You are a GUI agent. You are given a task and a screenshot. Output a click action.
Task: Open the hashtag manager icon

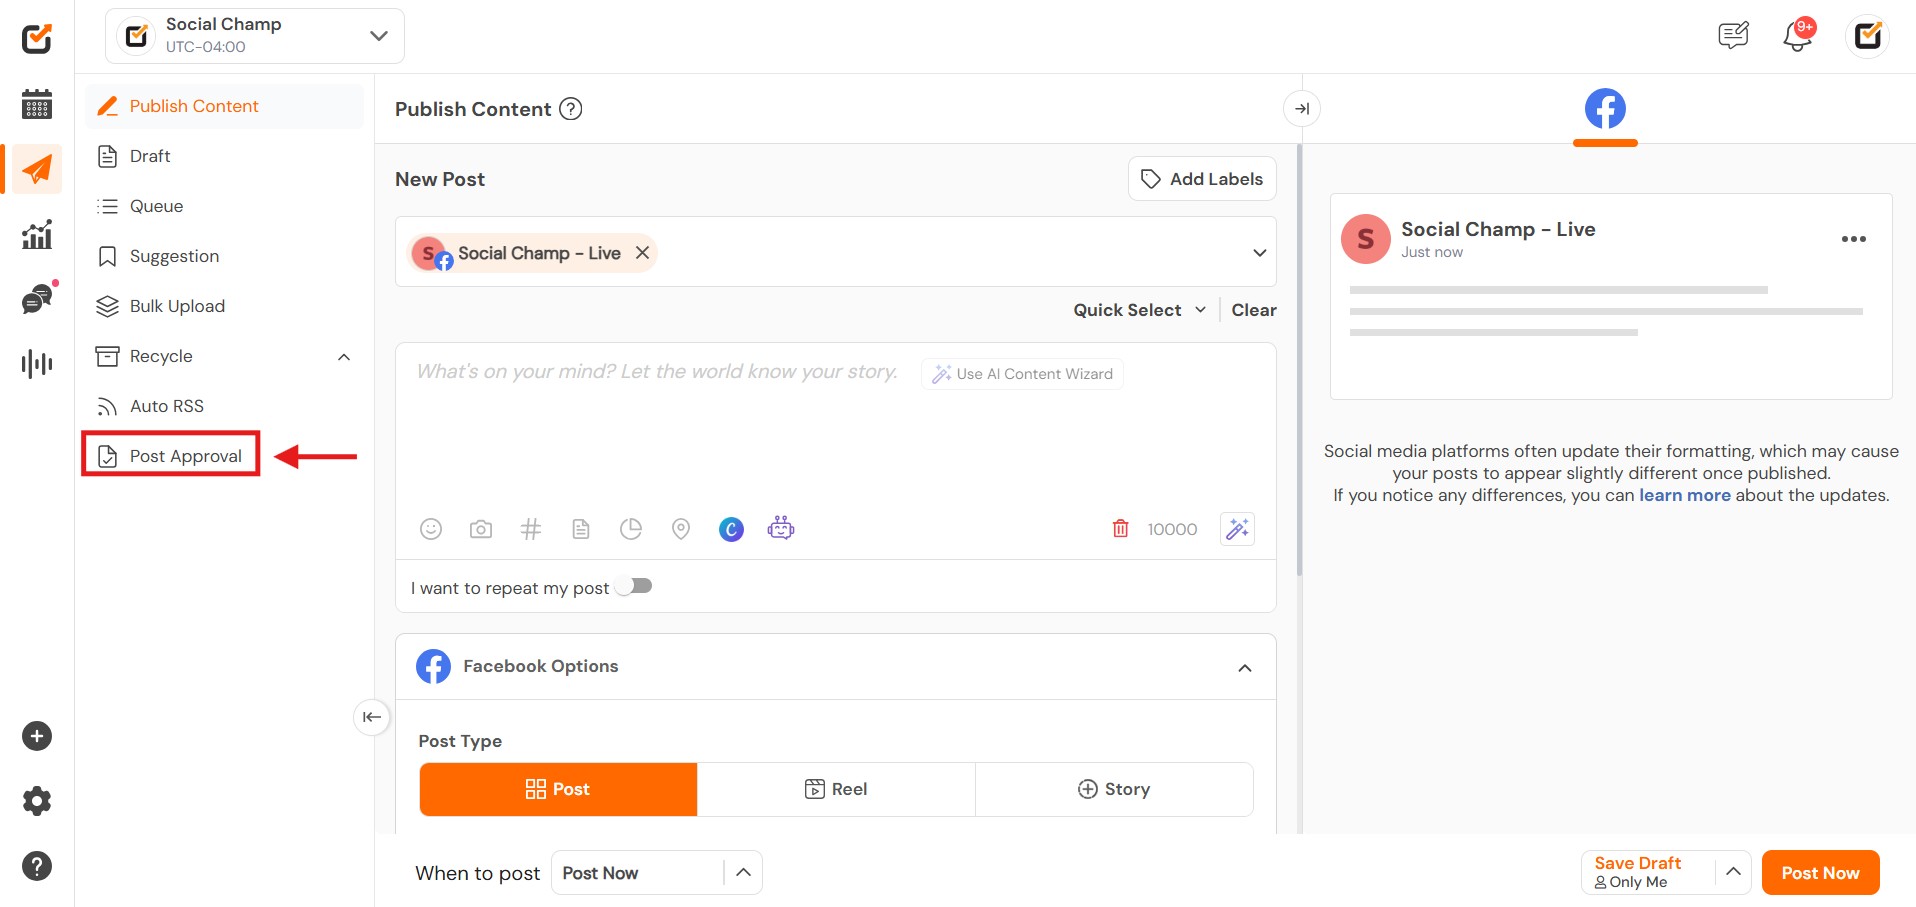531,529
